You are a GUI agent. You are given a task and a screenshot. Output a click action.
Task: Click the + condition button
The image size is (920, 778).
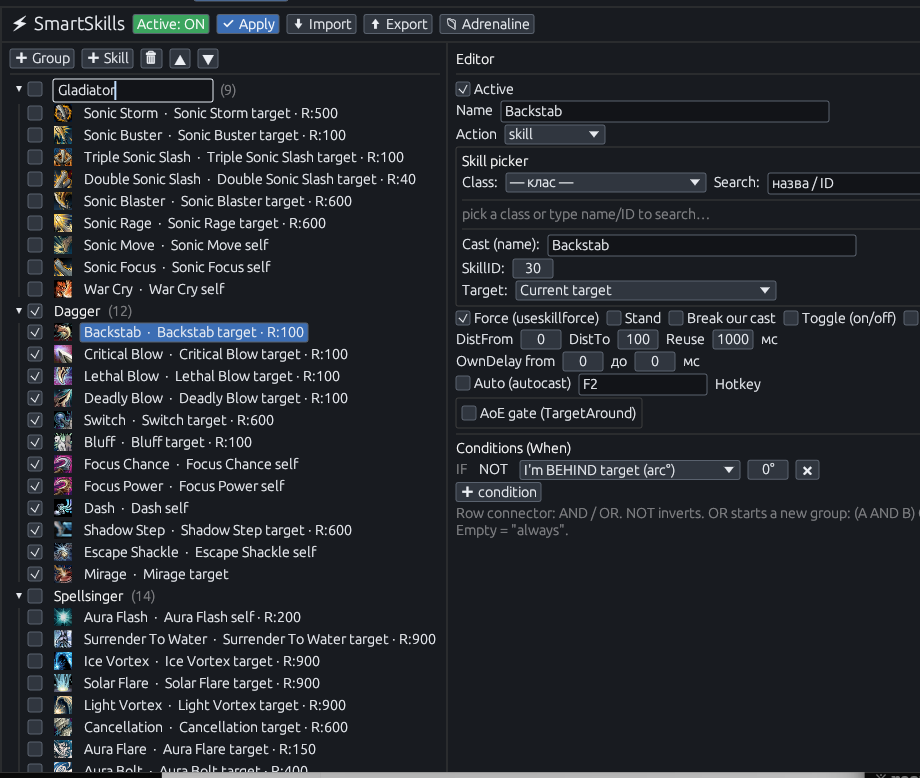pyautogui.click(x=499, y=492)
